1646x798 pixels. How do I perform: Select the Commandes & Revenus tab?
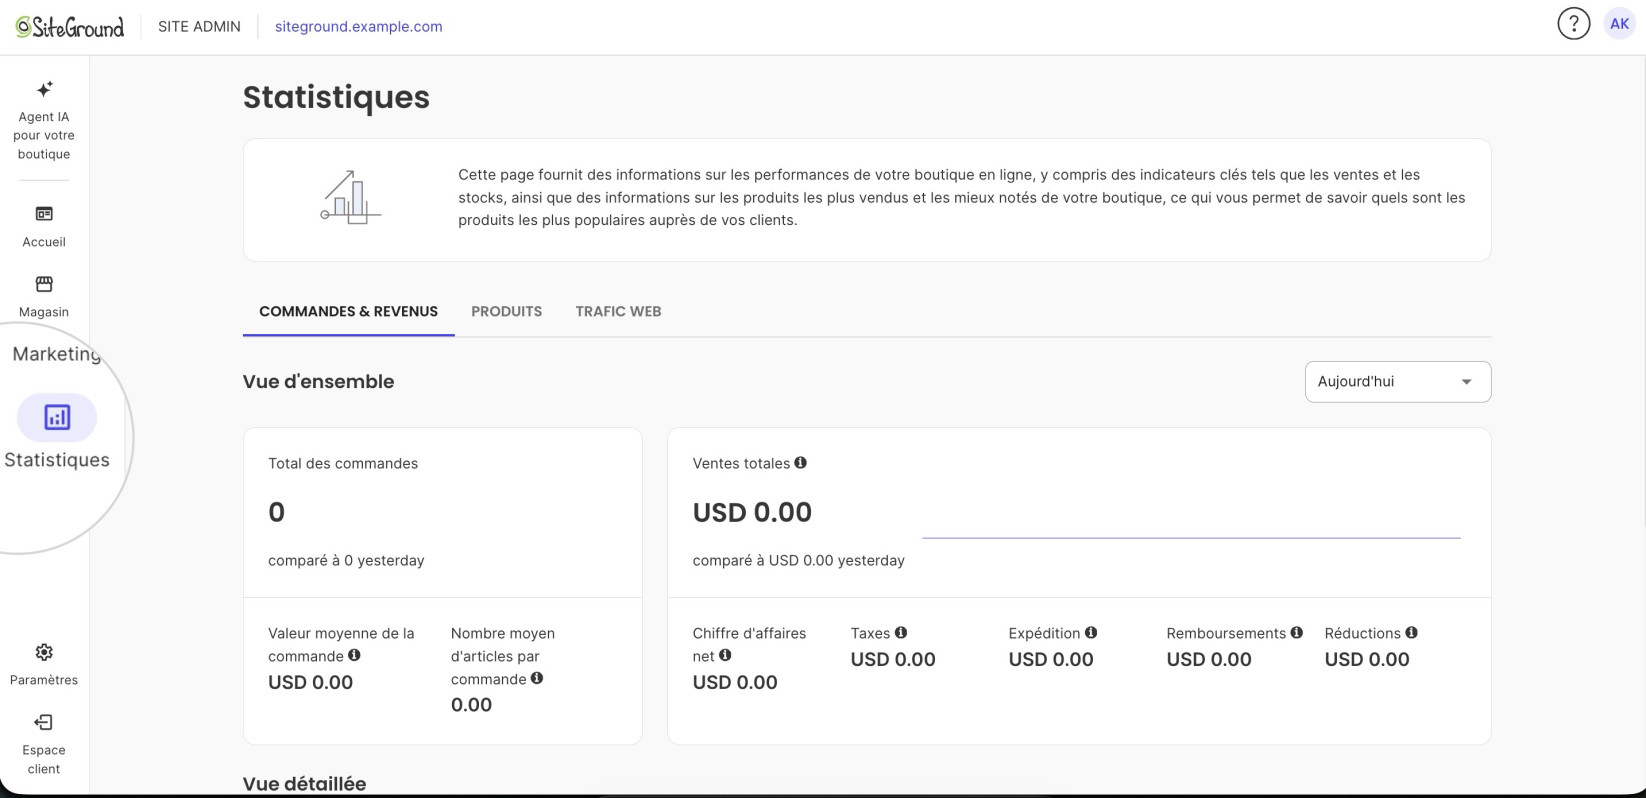[348, 311]
